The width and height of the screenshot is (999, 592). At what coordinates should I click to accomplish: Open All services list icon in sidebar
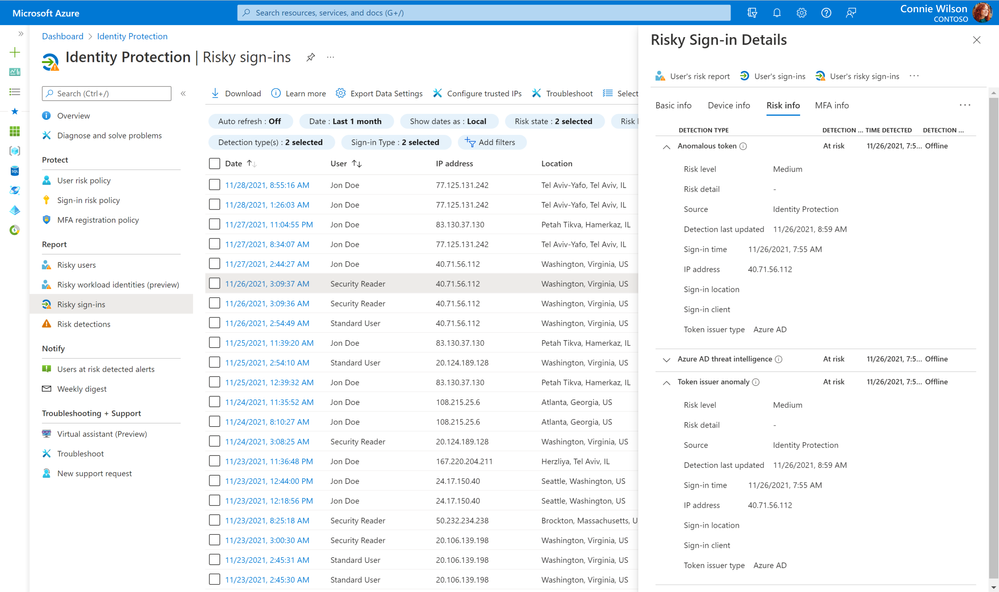pyautogui.click(x=15, y=92)
